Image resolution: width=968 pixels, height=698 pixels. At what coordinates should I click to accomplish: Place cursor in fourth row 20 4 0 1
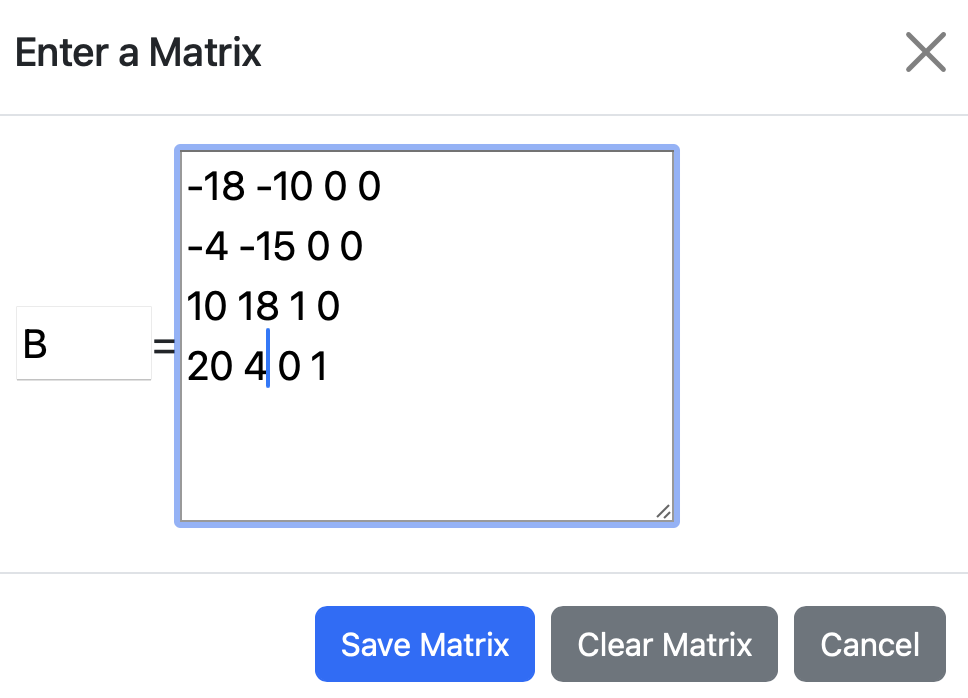click(257, 368)
